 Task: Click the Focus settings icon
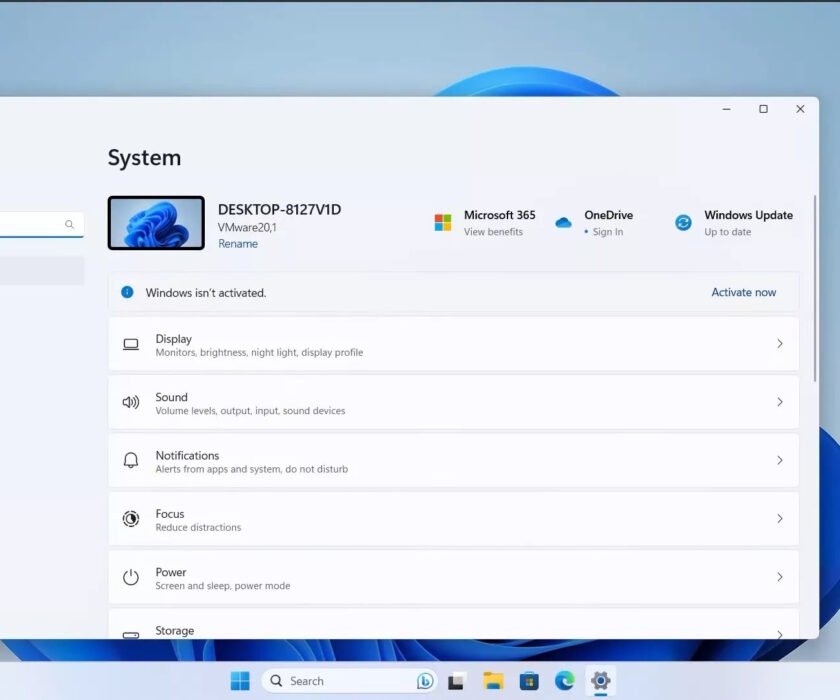(131, 518)
